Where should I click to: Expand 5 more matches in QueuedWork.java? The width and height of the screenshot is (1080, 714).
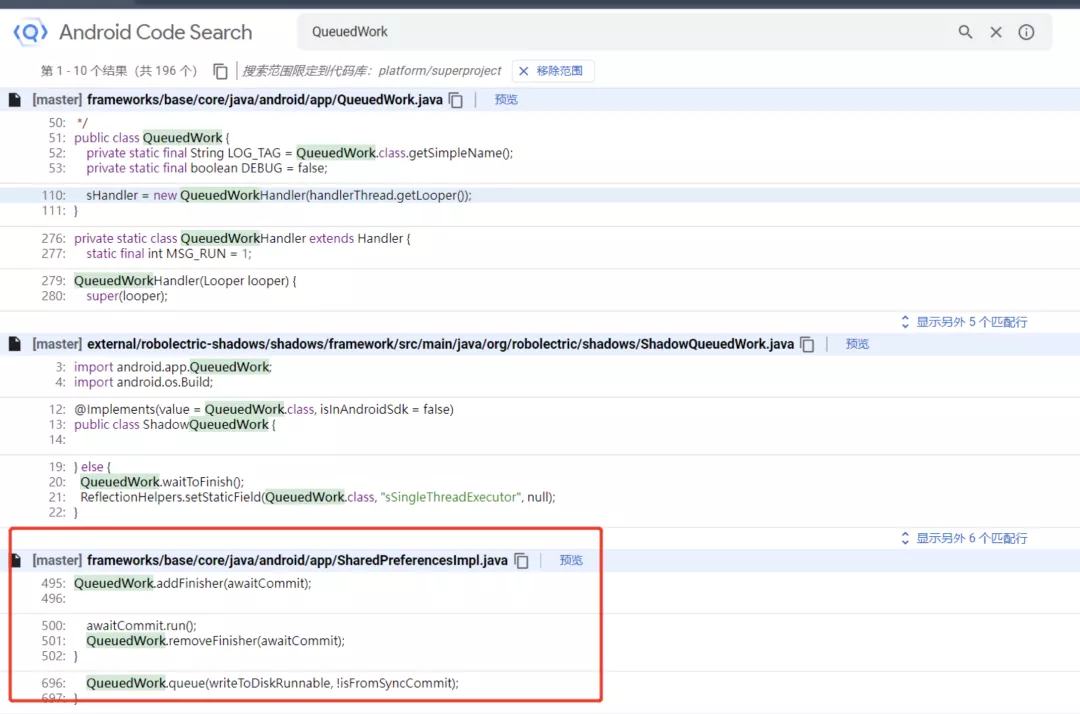click(x=964, y=322)
